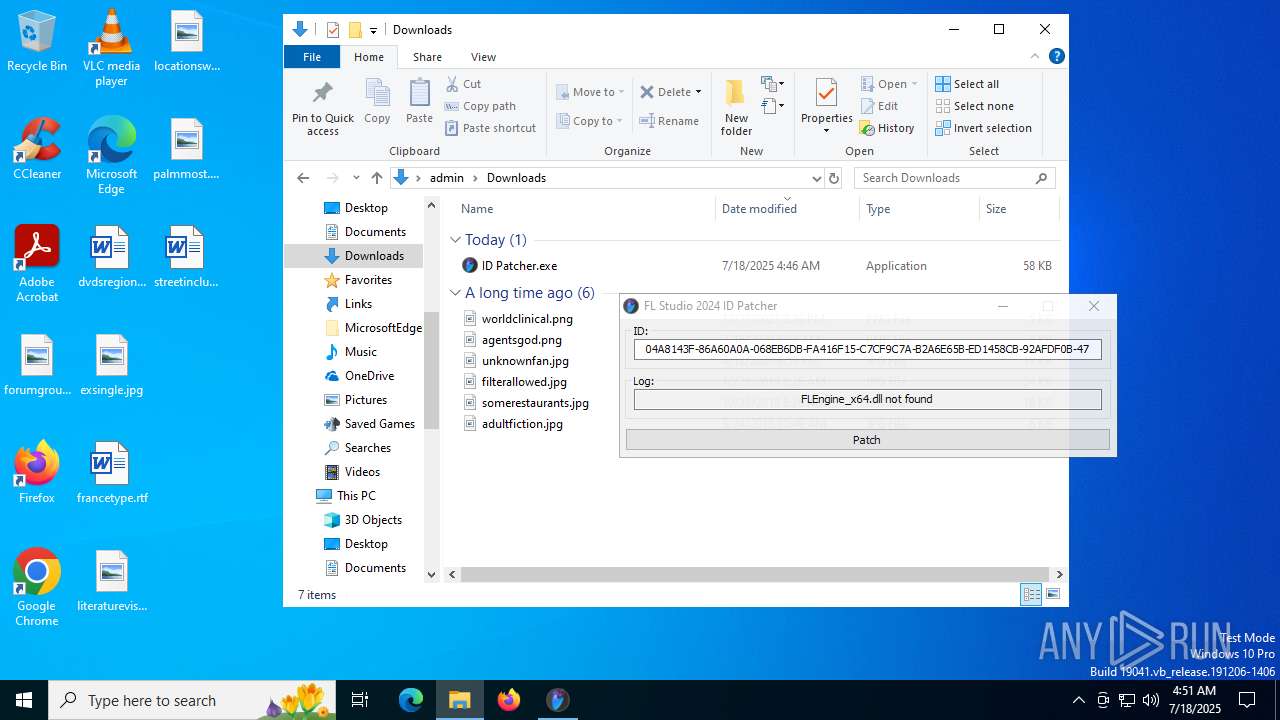The image size is (1280, 720).
Task: Click the horizontal scrollbar in file list
Action: [755, 575]
